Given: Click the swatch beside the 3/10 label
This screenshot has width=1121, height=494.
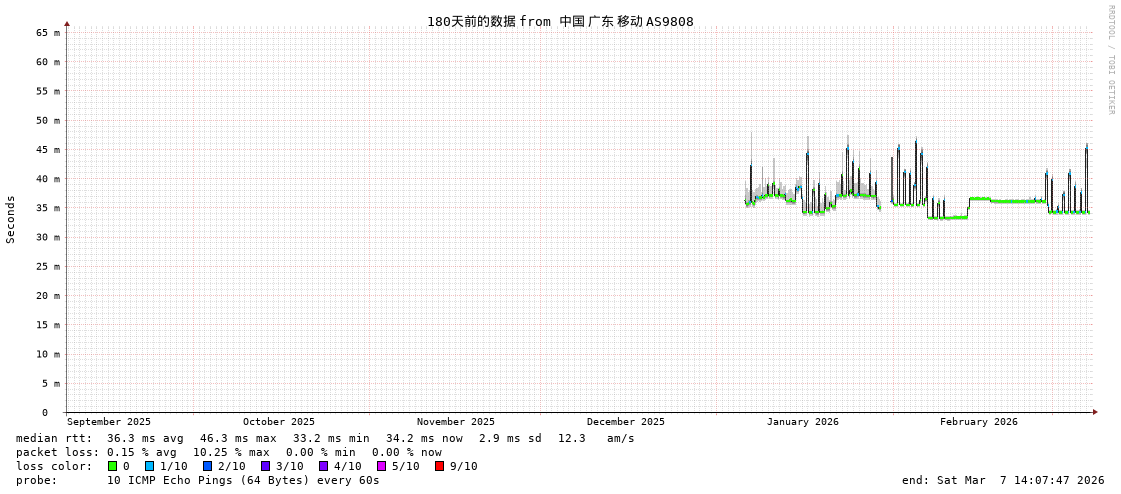Looking at the screenshot, I should coord(265,466).
